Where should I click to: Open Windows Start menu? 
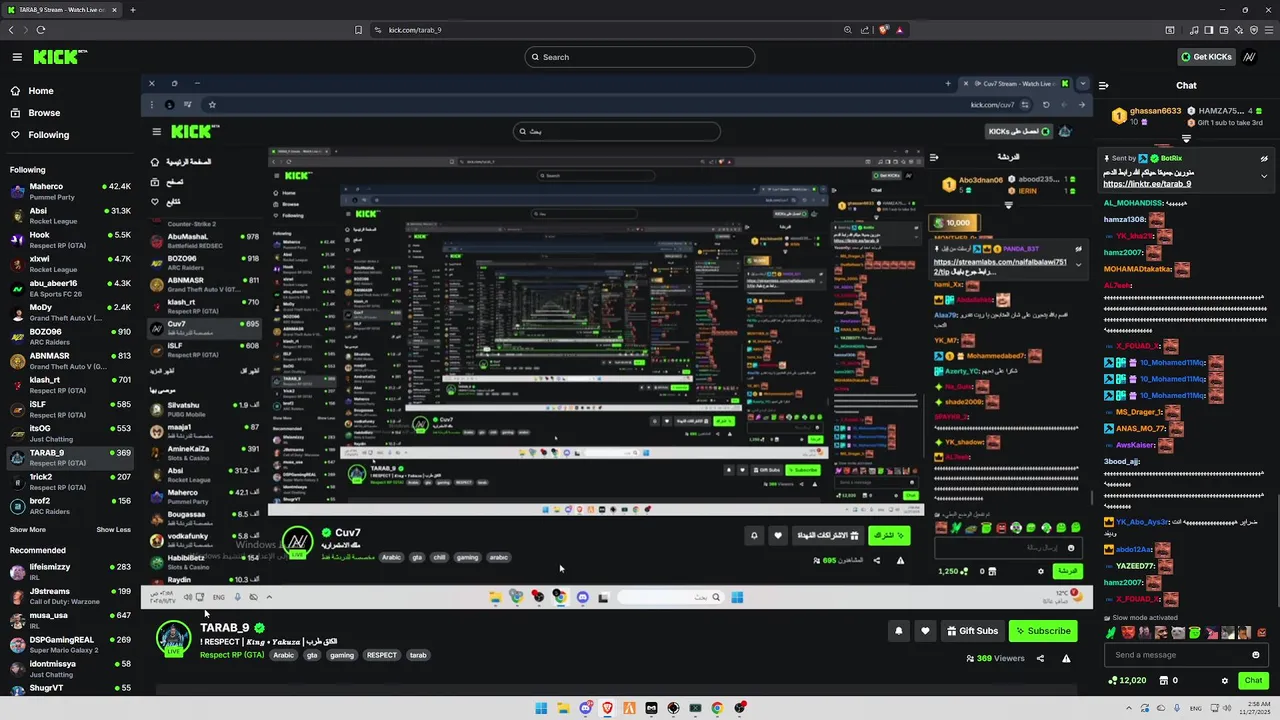click(541, 708)
